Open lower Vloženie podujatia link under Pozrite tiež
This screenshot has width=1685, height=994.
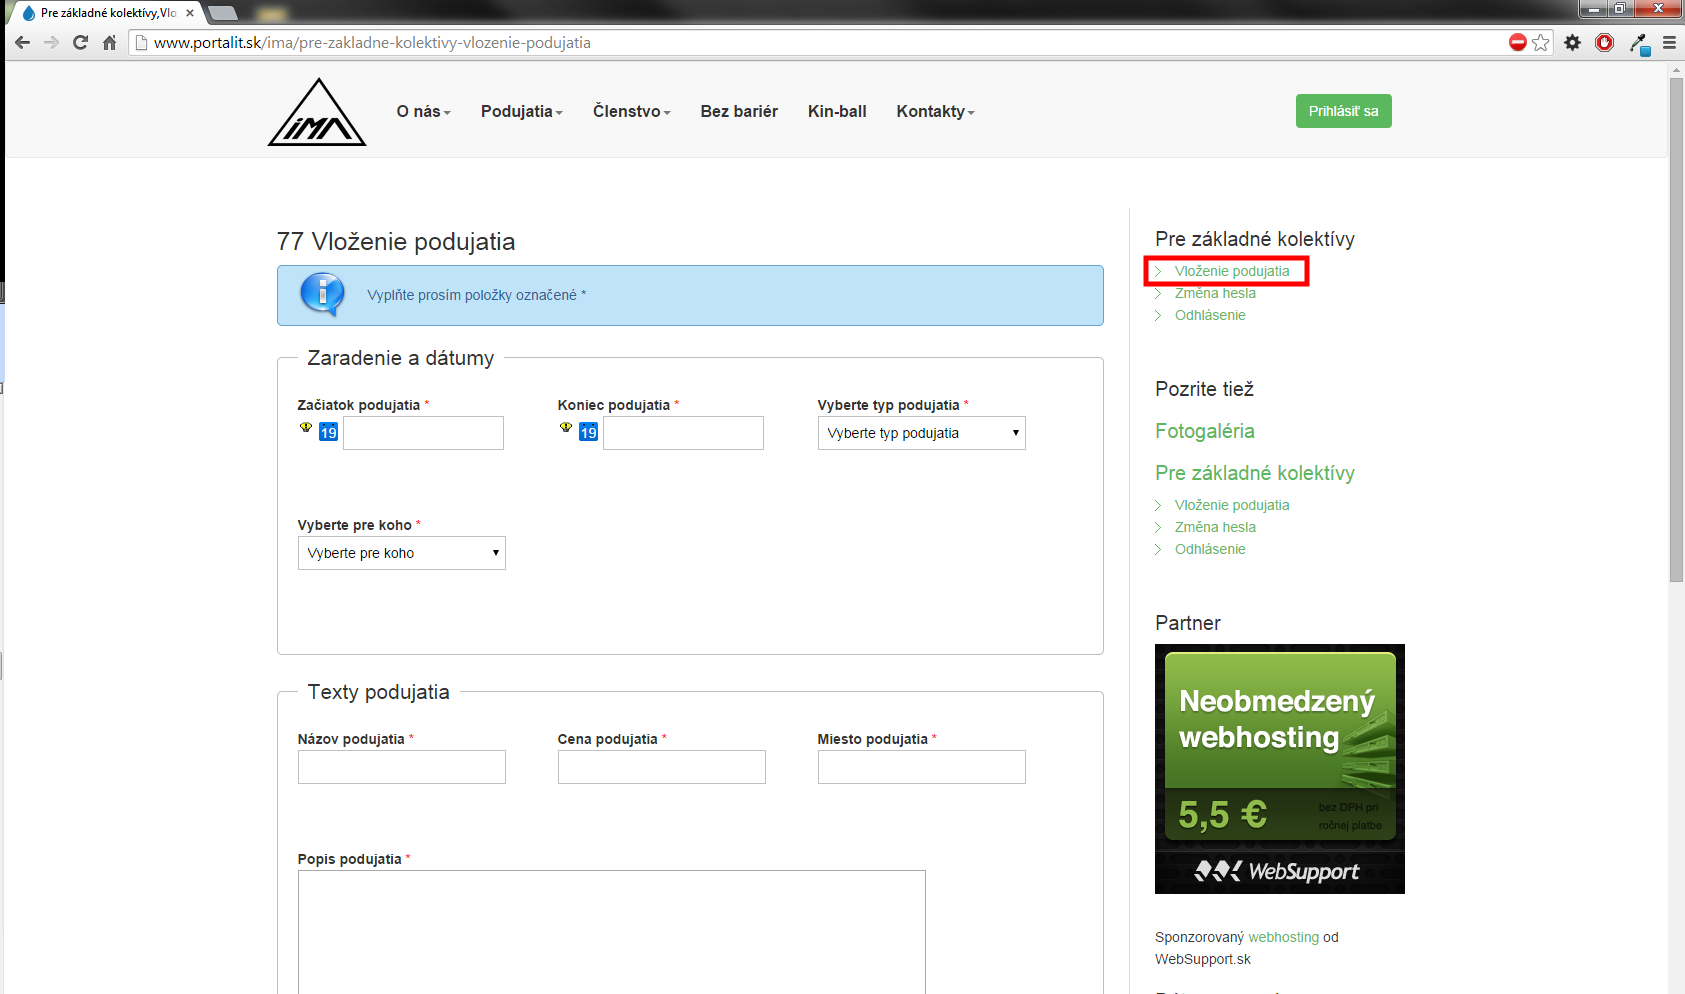point(1231,505)
